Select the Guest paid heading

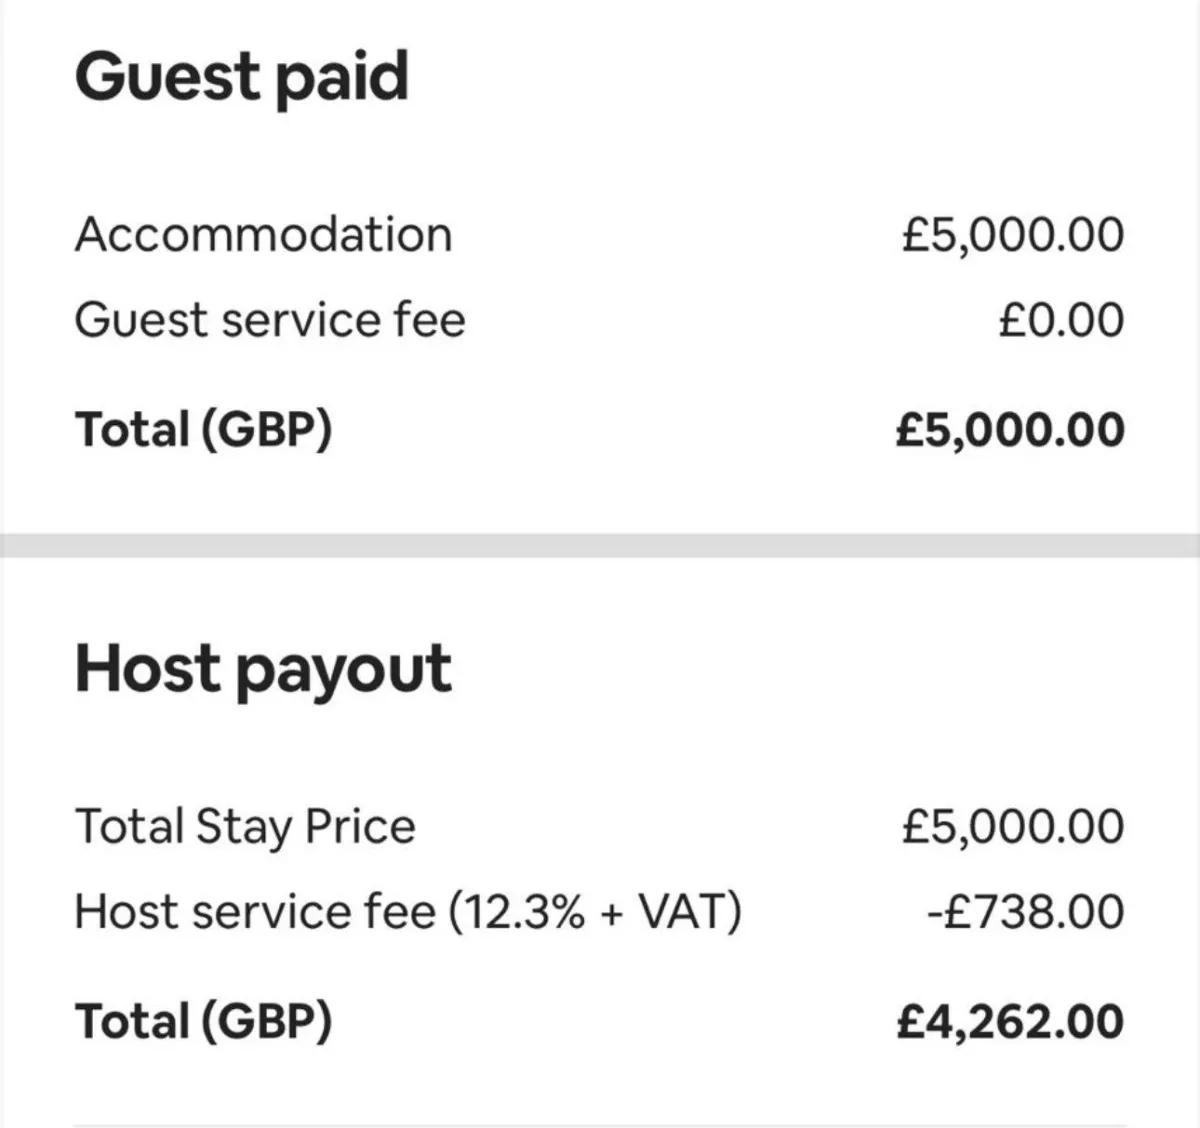242,77
